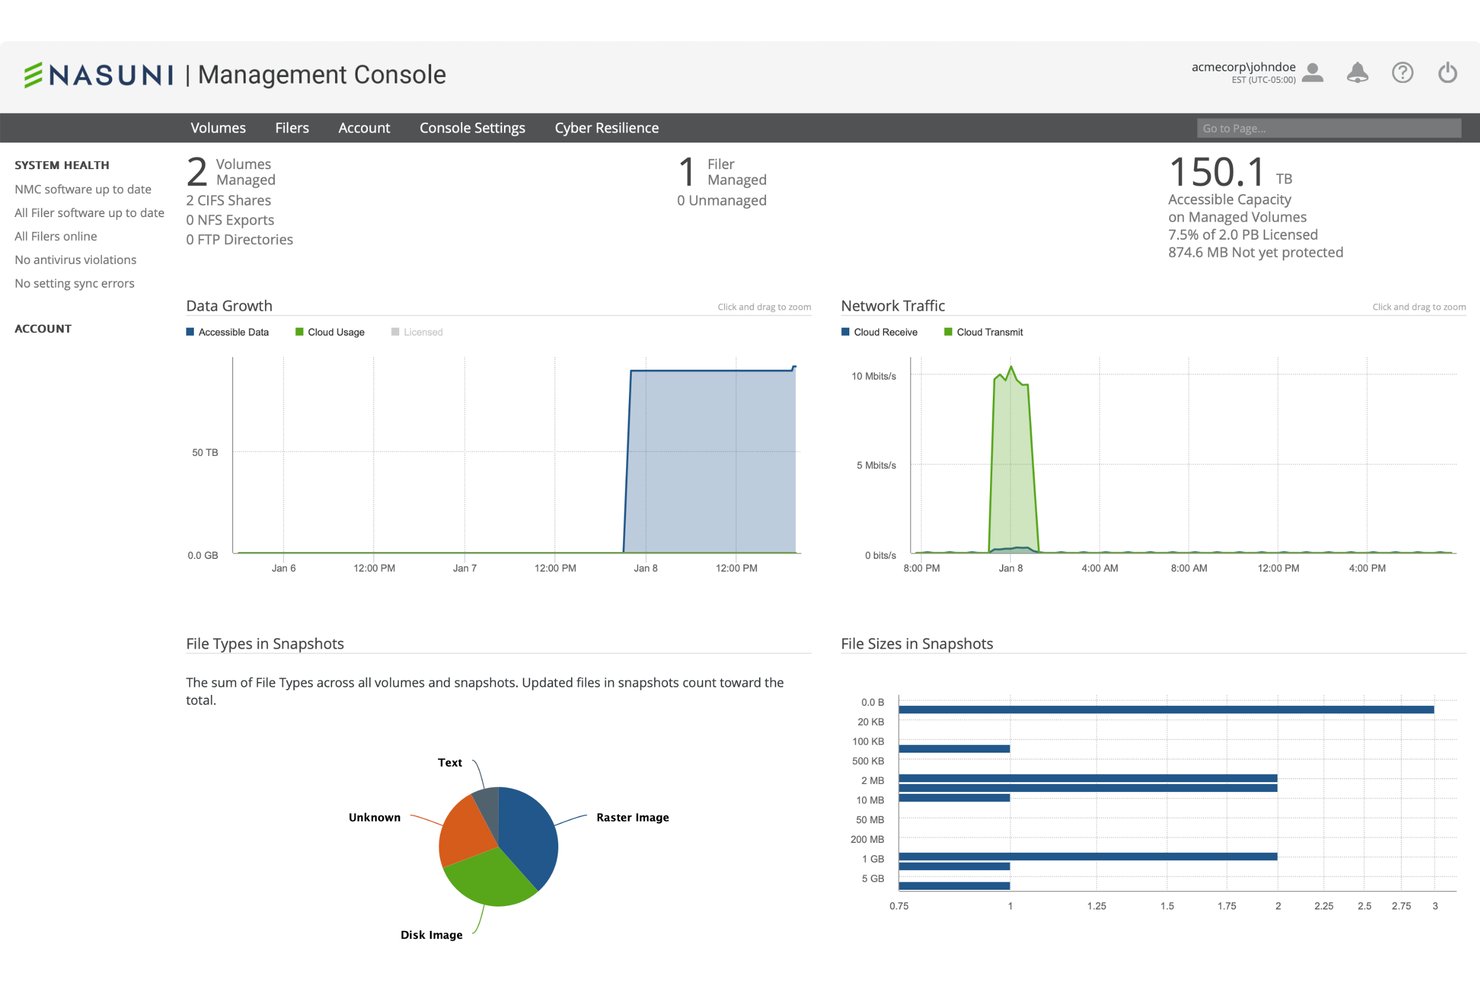The width and height of the screenshot is (1480, 987).
Task: Click the Nasuni logo
Action: [98, 75]
